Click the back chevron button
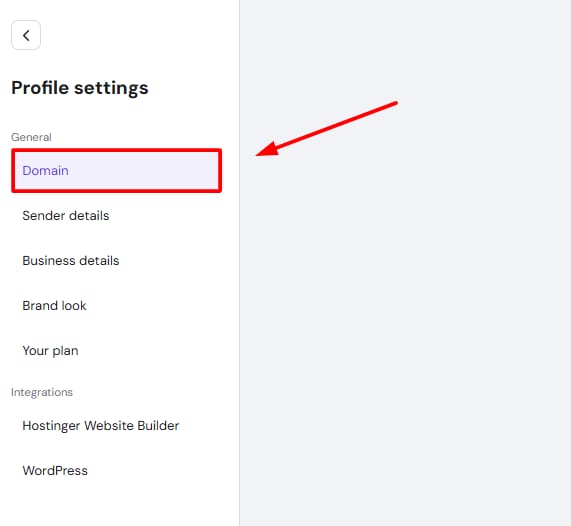 tap(26, 35)
